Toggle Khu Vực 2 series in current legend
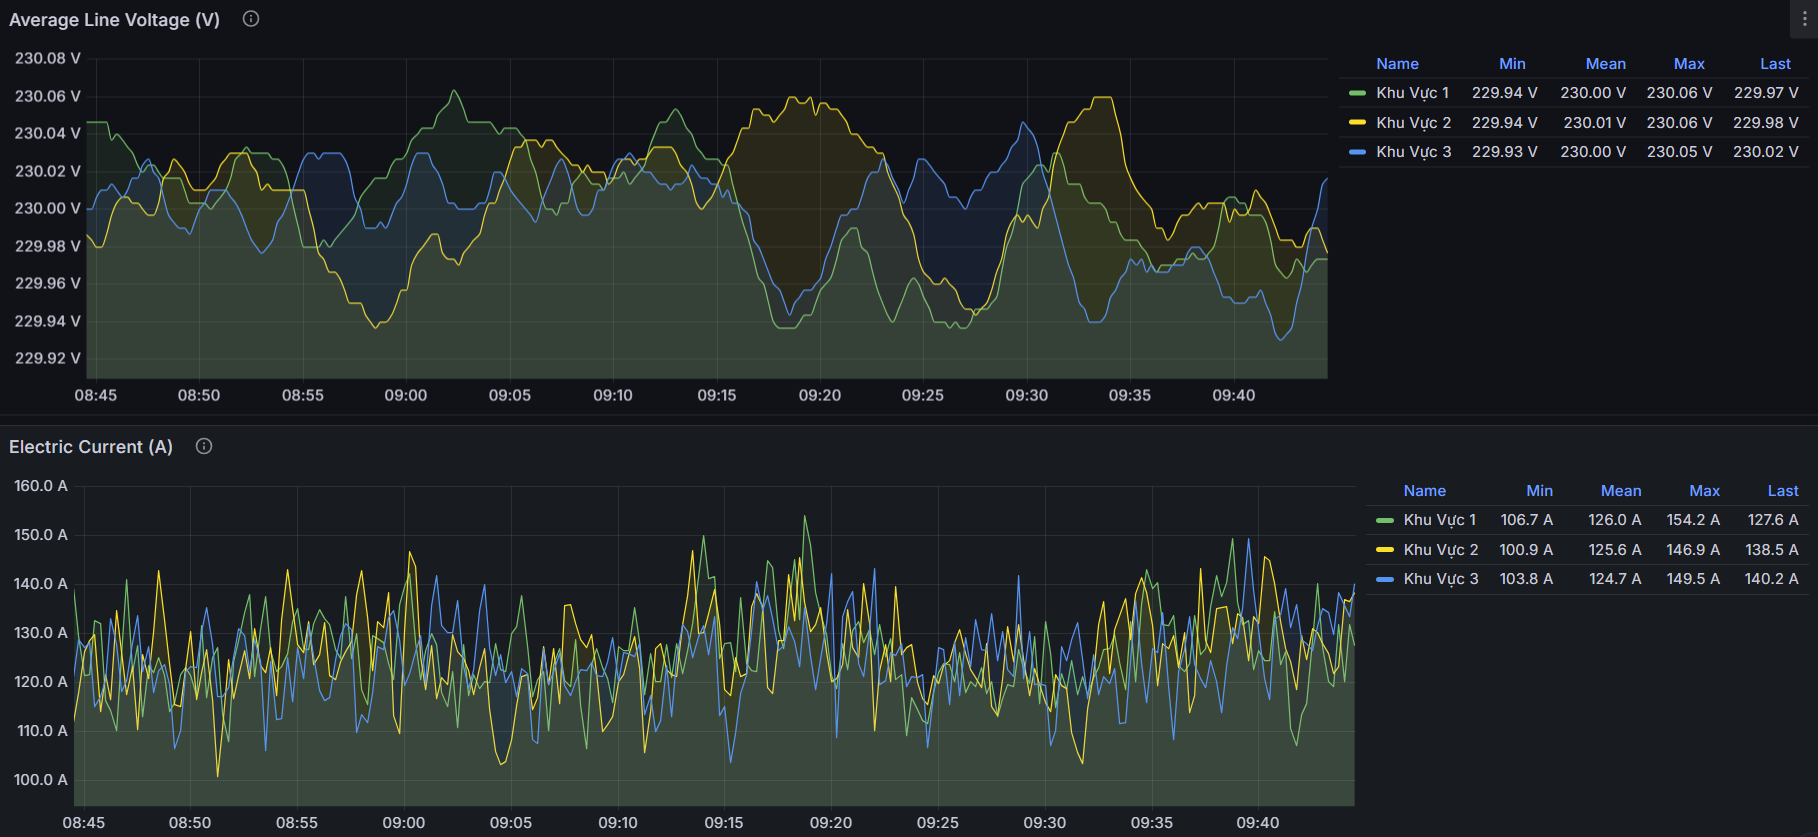 (1440, 550)
